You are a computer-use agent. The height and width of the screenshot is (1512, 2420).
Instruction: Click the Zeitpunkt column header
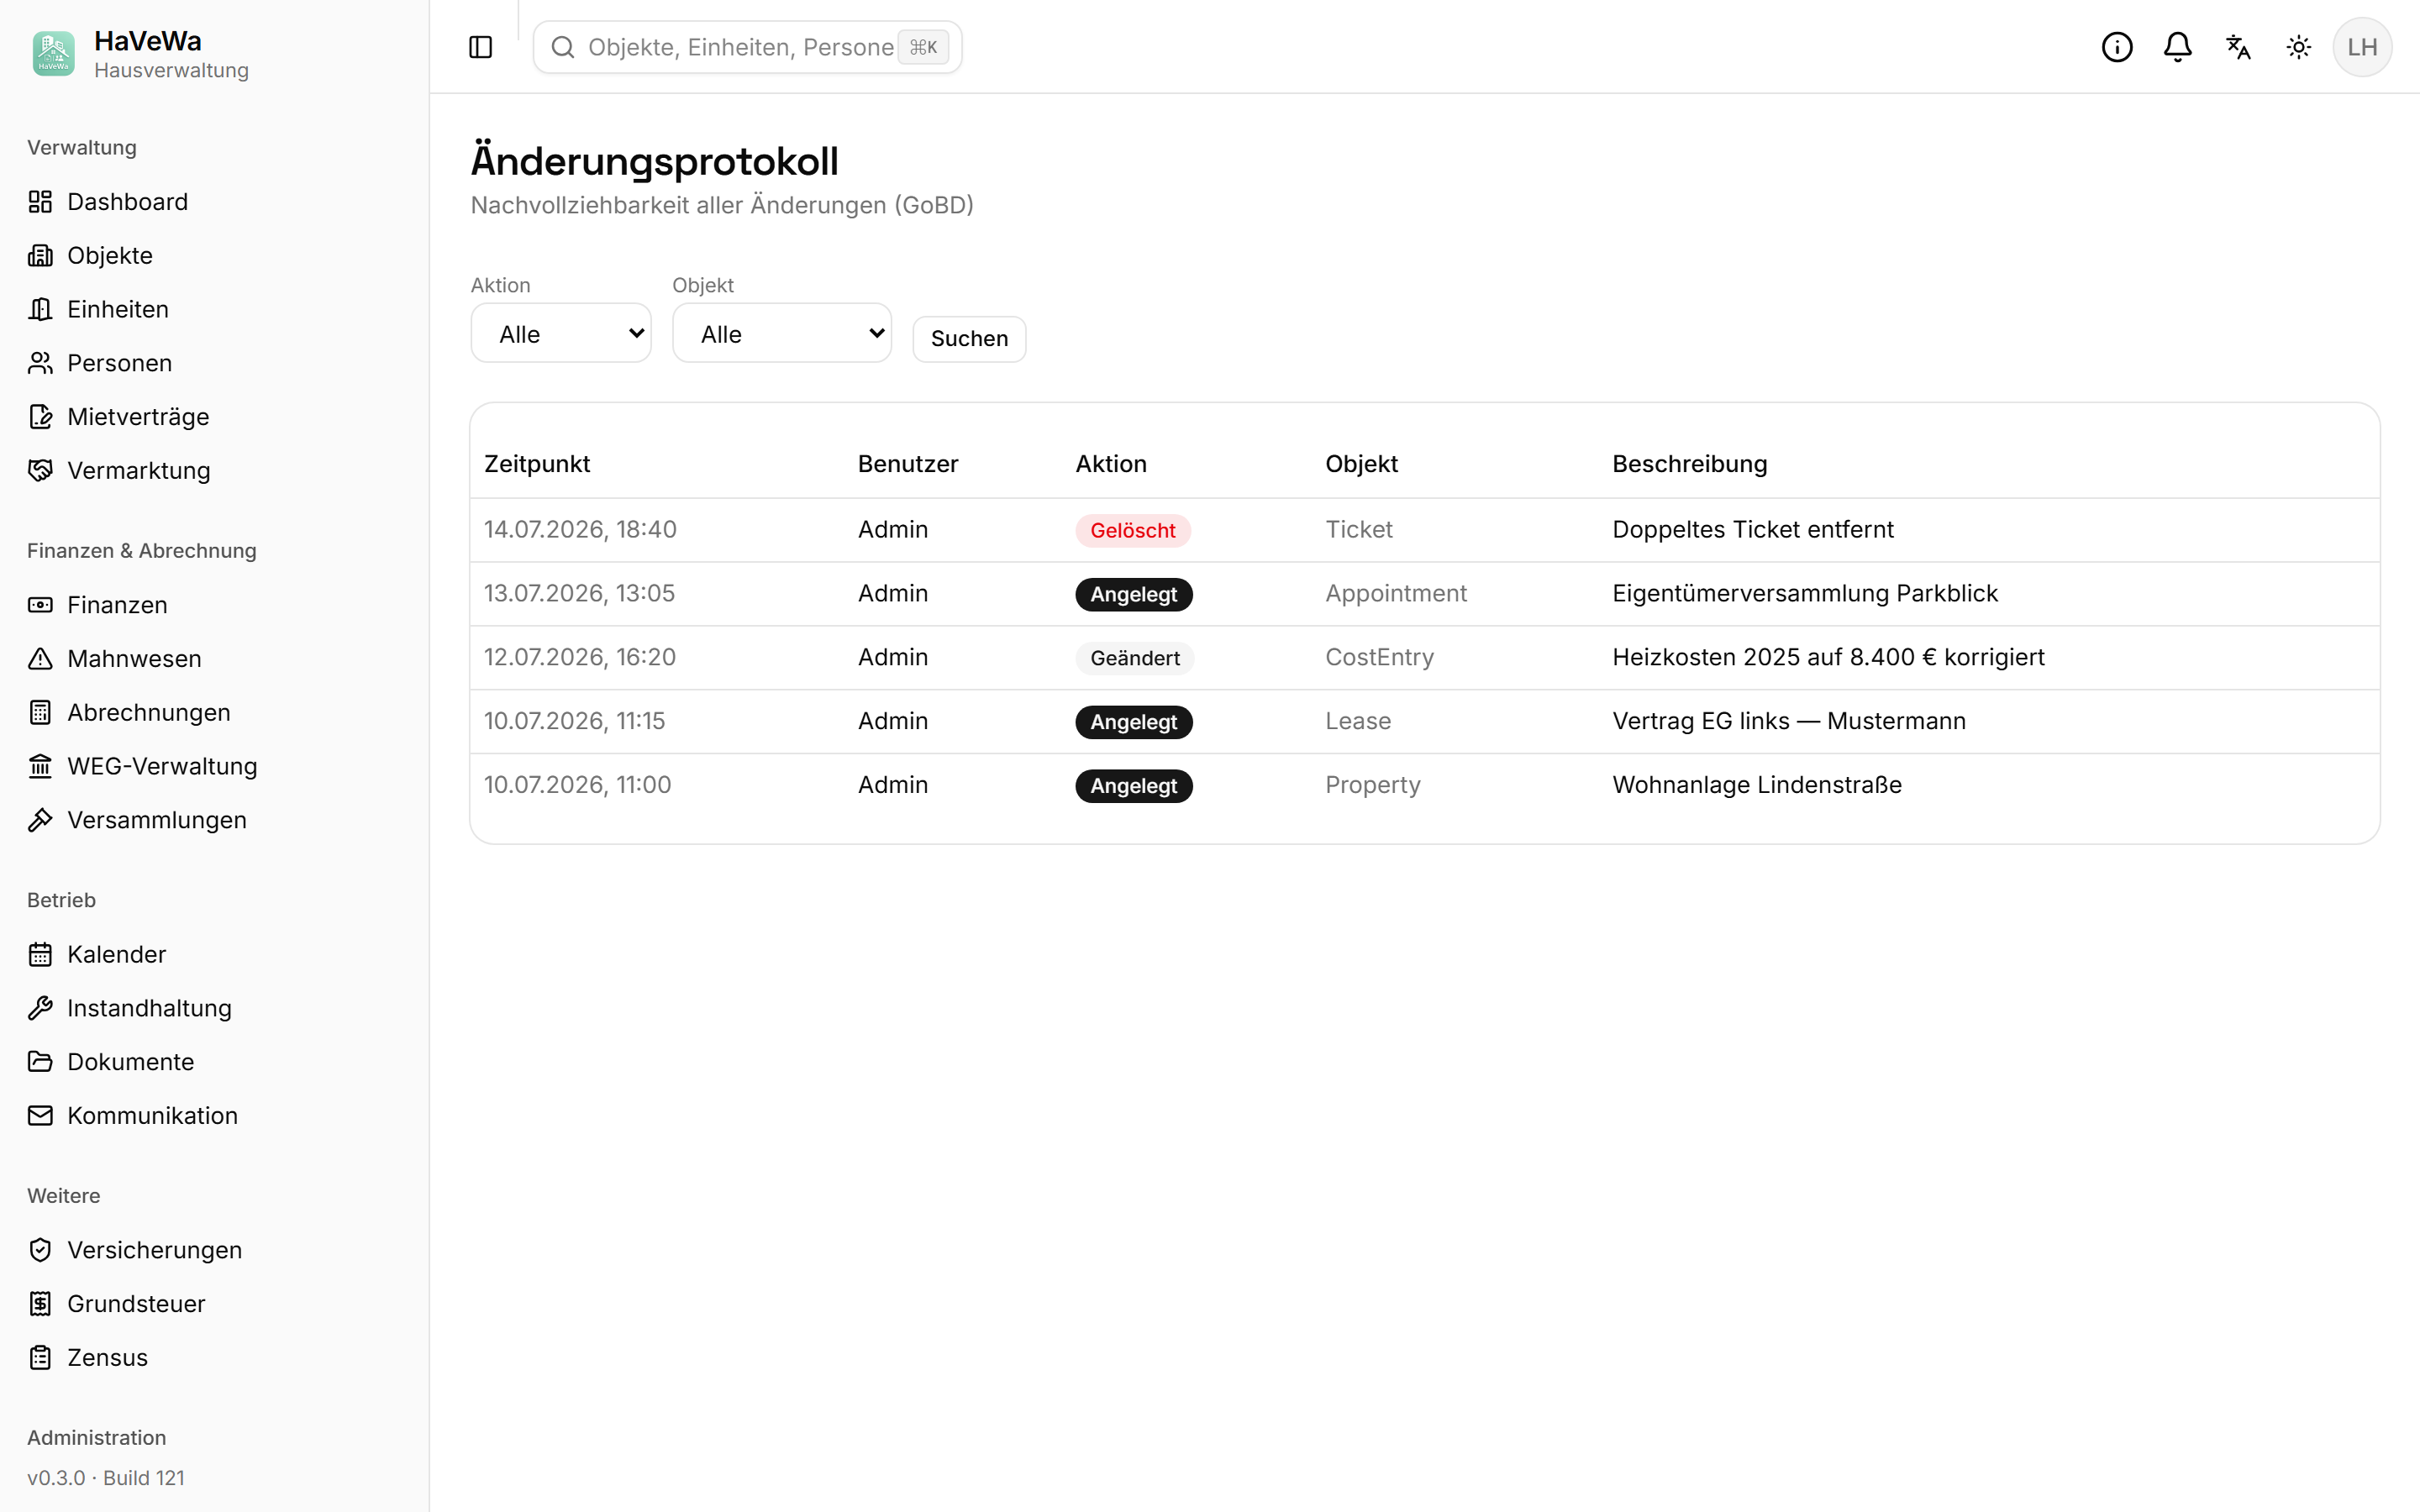(537, 464)
